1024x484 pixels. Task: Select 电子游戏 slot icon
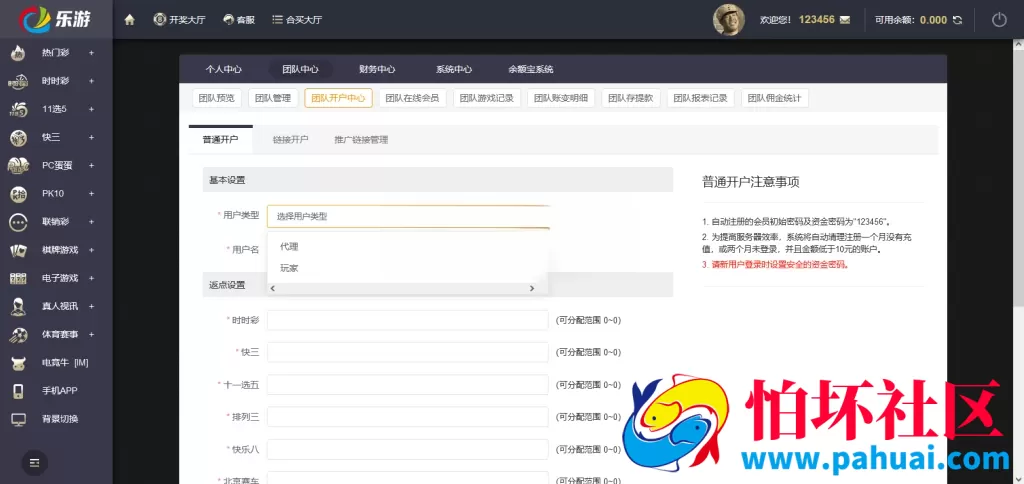(18, 278)
